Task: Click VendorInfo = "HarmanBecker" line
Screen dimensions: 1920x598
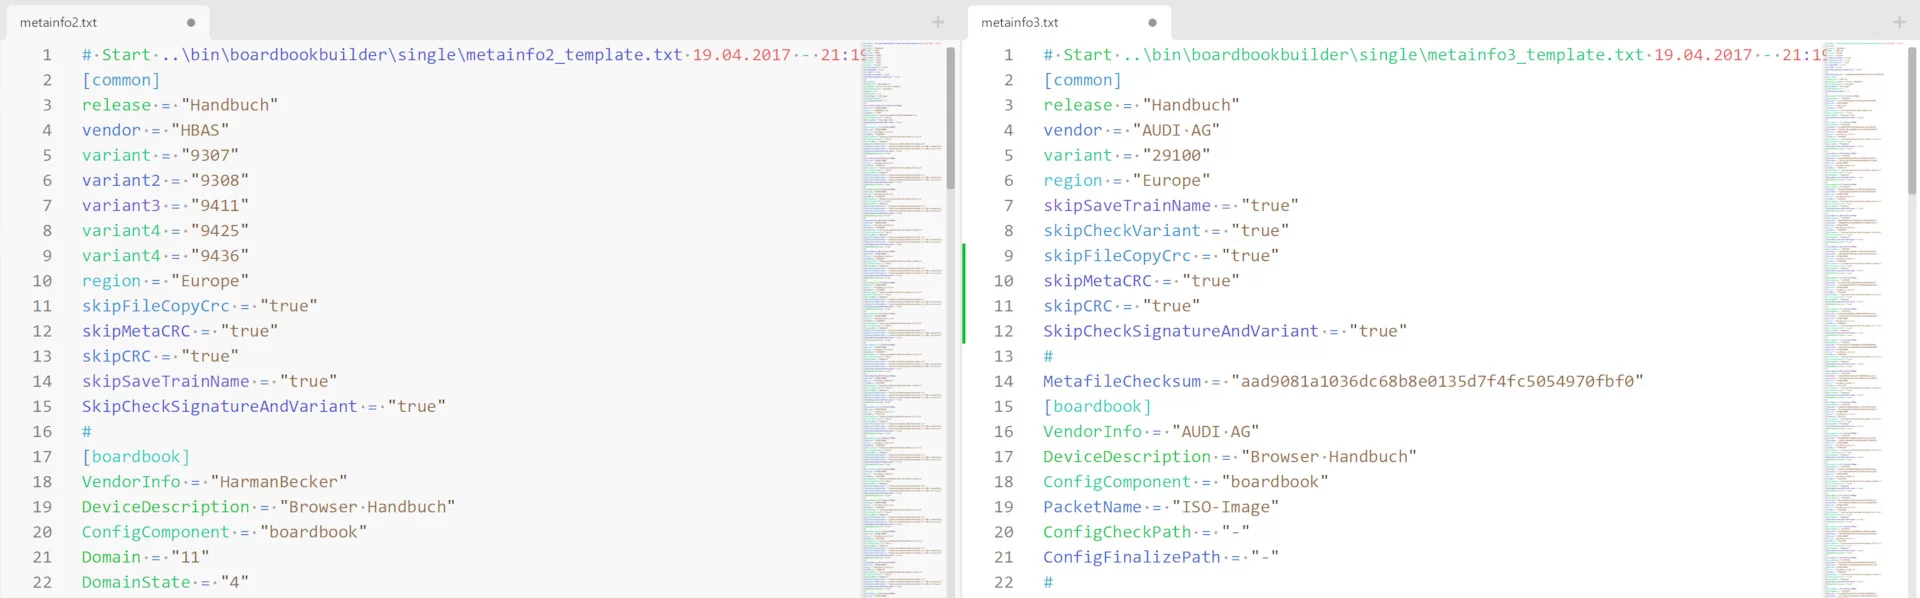Action: 214,481
